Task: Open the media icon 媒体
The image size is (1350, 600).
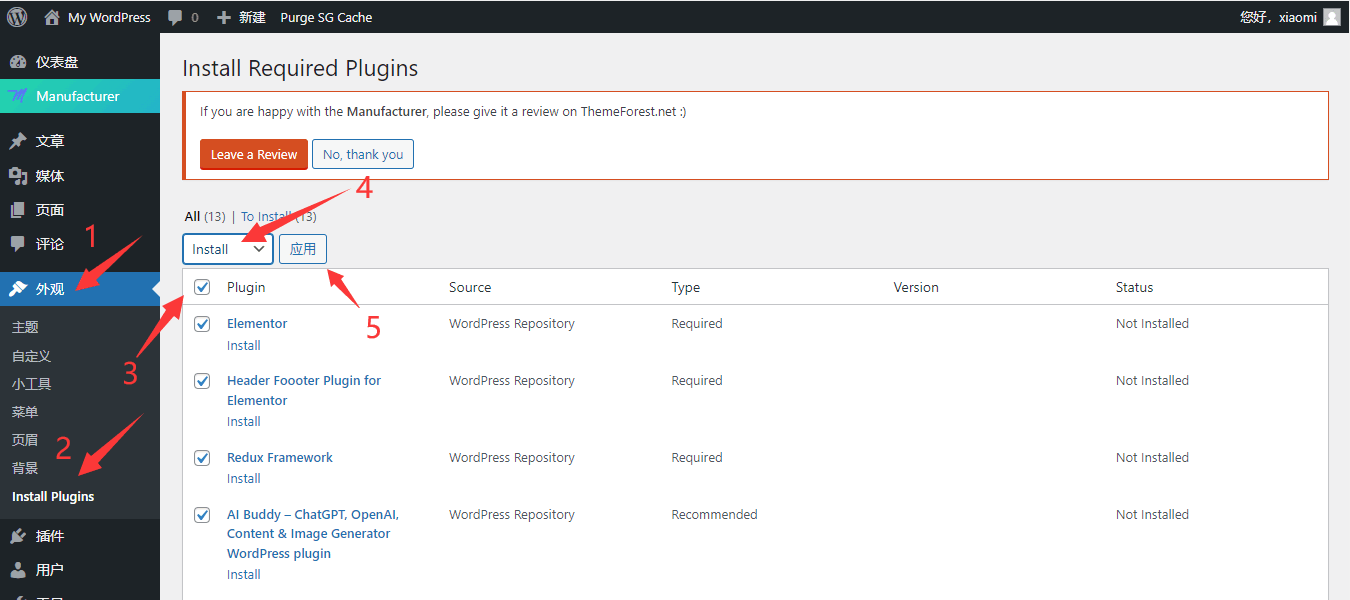Action: (x=18, y=176)
